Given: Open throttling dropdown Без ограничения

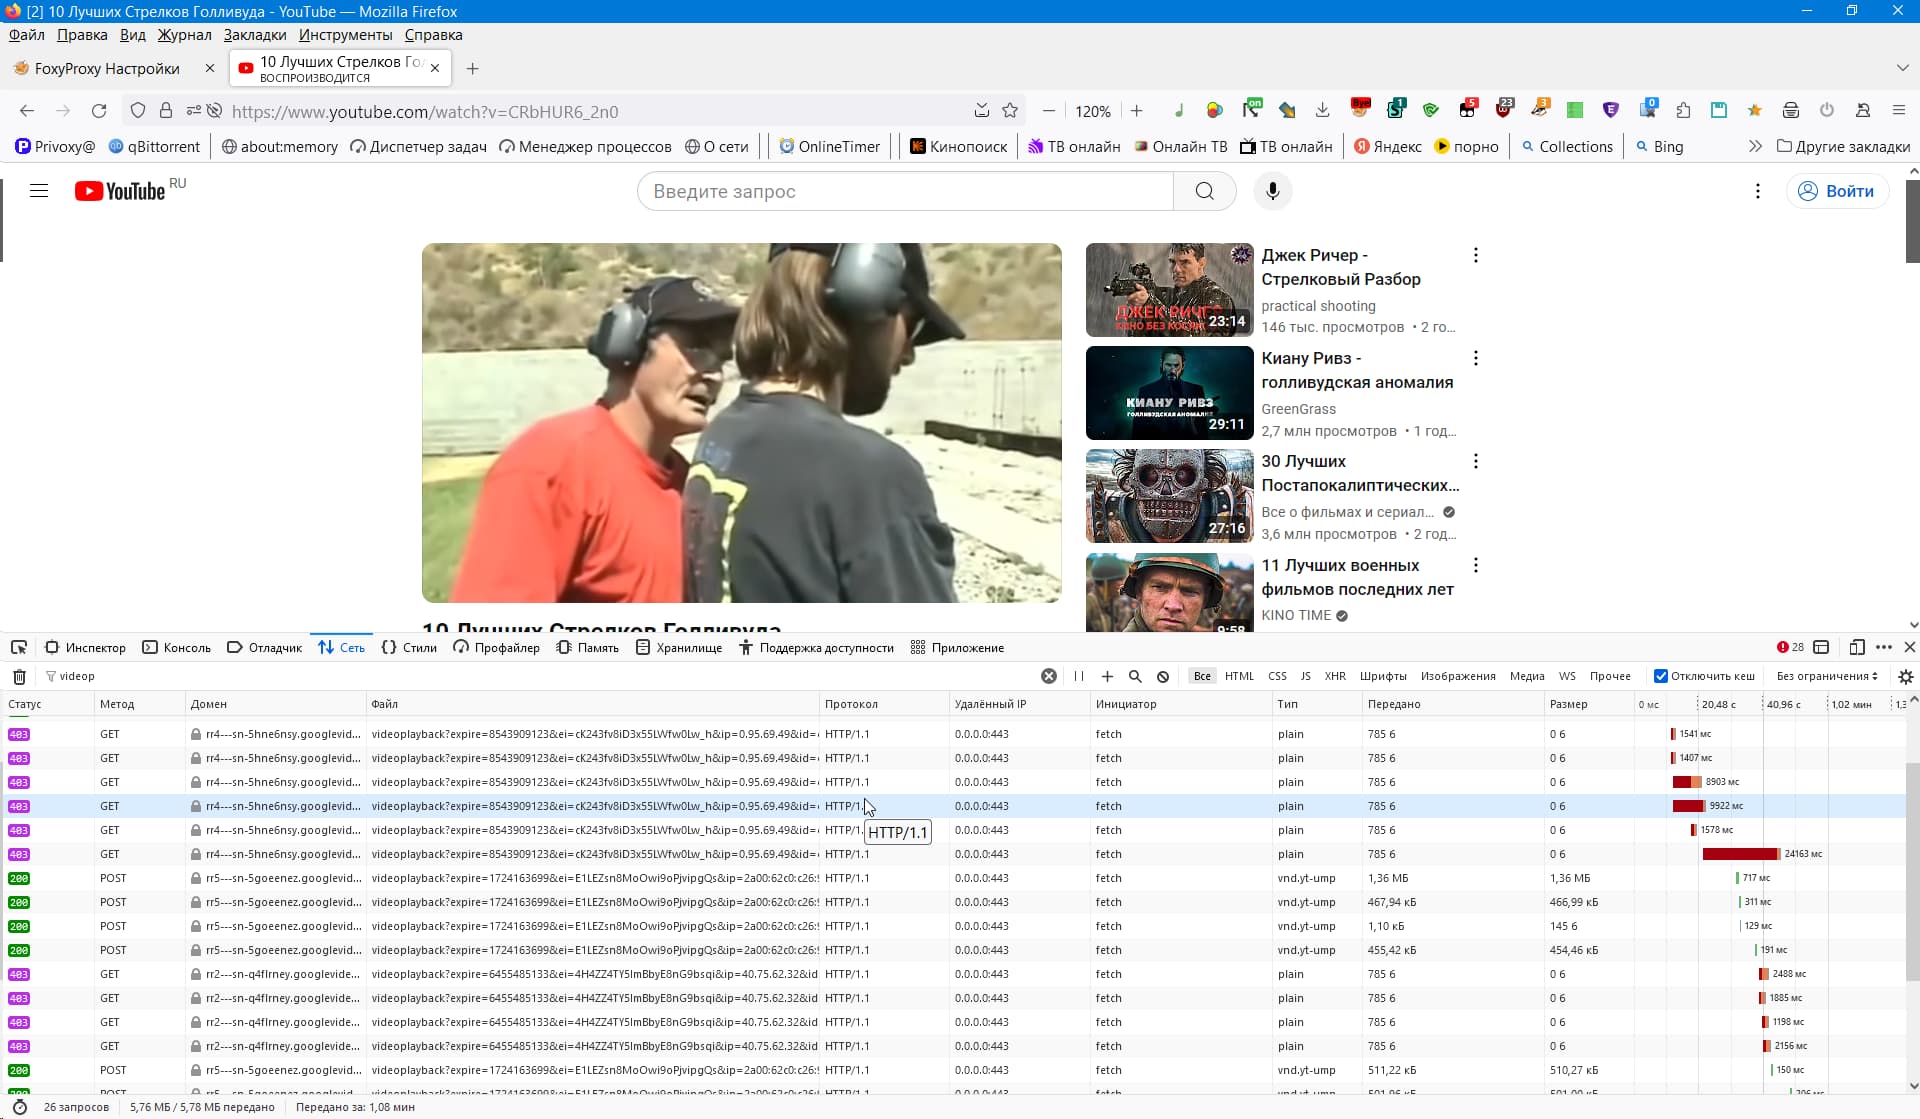Looking at the screenshot, I should tap(1827, 676).
